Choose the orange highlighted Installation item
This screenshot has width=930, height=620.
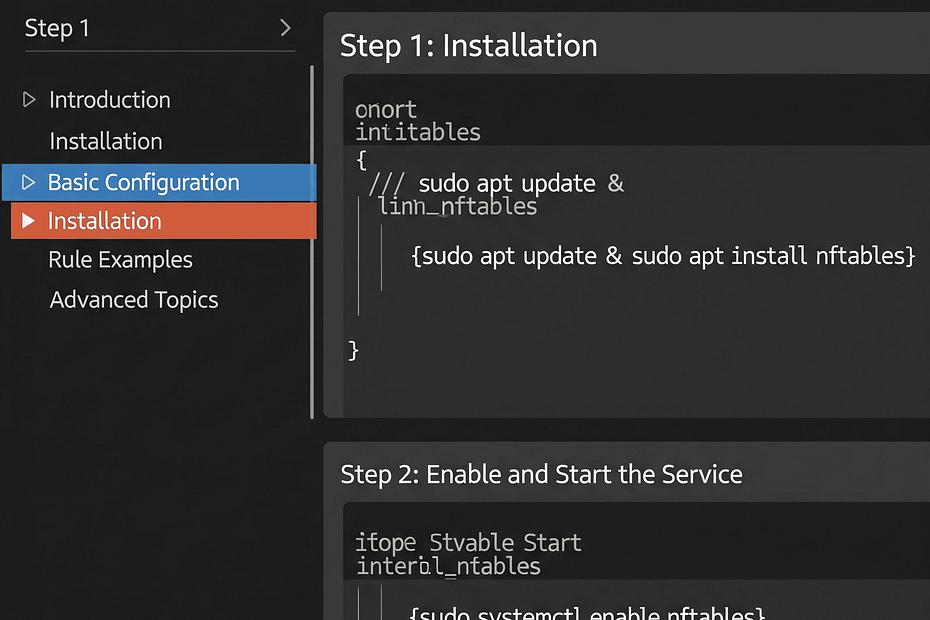pos(105,221)
